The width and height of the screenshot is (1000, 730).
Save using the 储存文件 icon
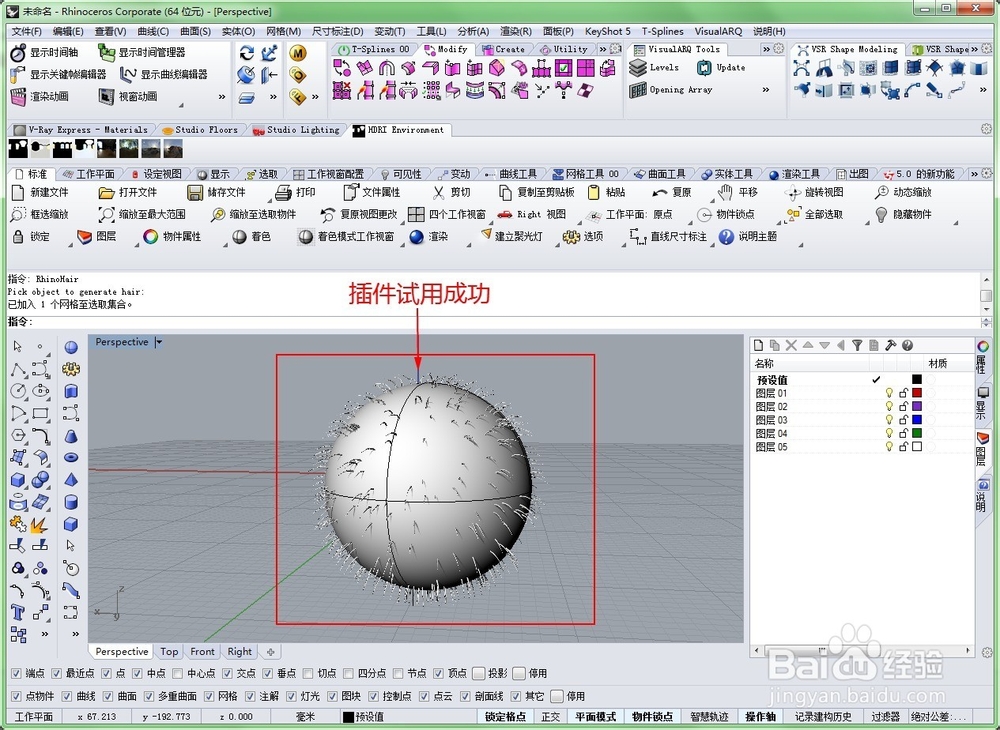point(195,192)
